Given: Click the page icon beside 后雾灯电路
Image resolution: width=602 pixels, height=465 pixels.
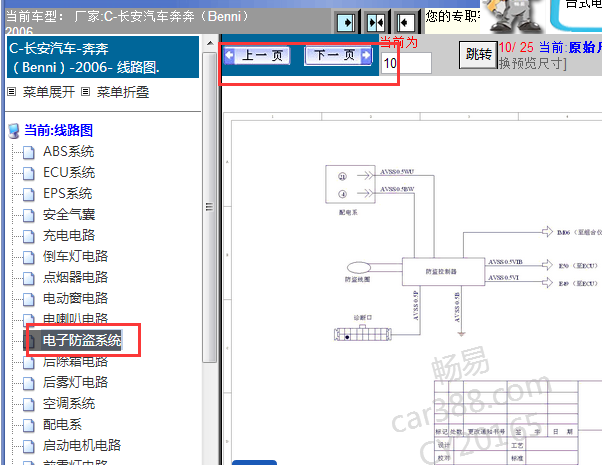Looking at the screenshot, I should (x=29, y=383).
